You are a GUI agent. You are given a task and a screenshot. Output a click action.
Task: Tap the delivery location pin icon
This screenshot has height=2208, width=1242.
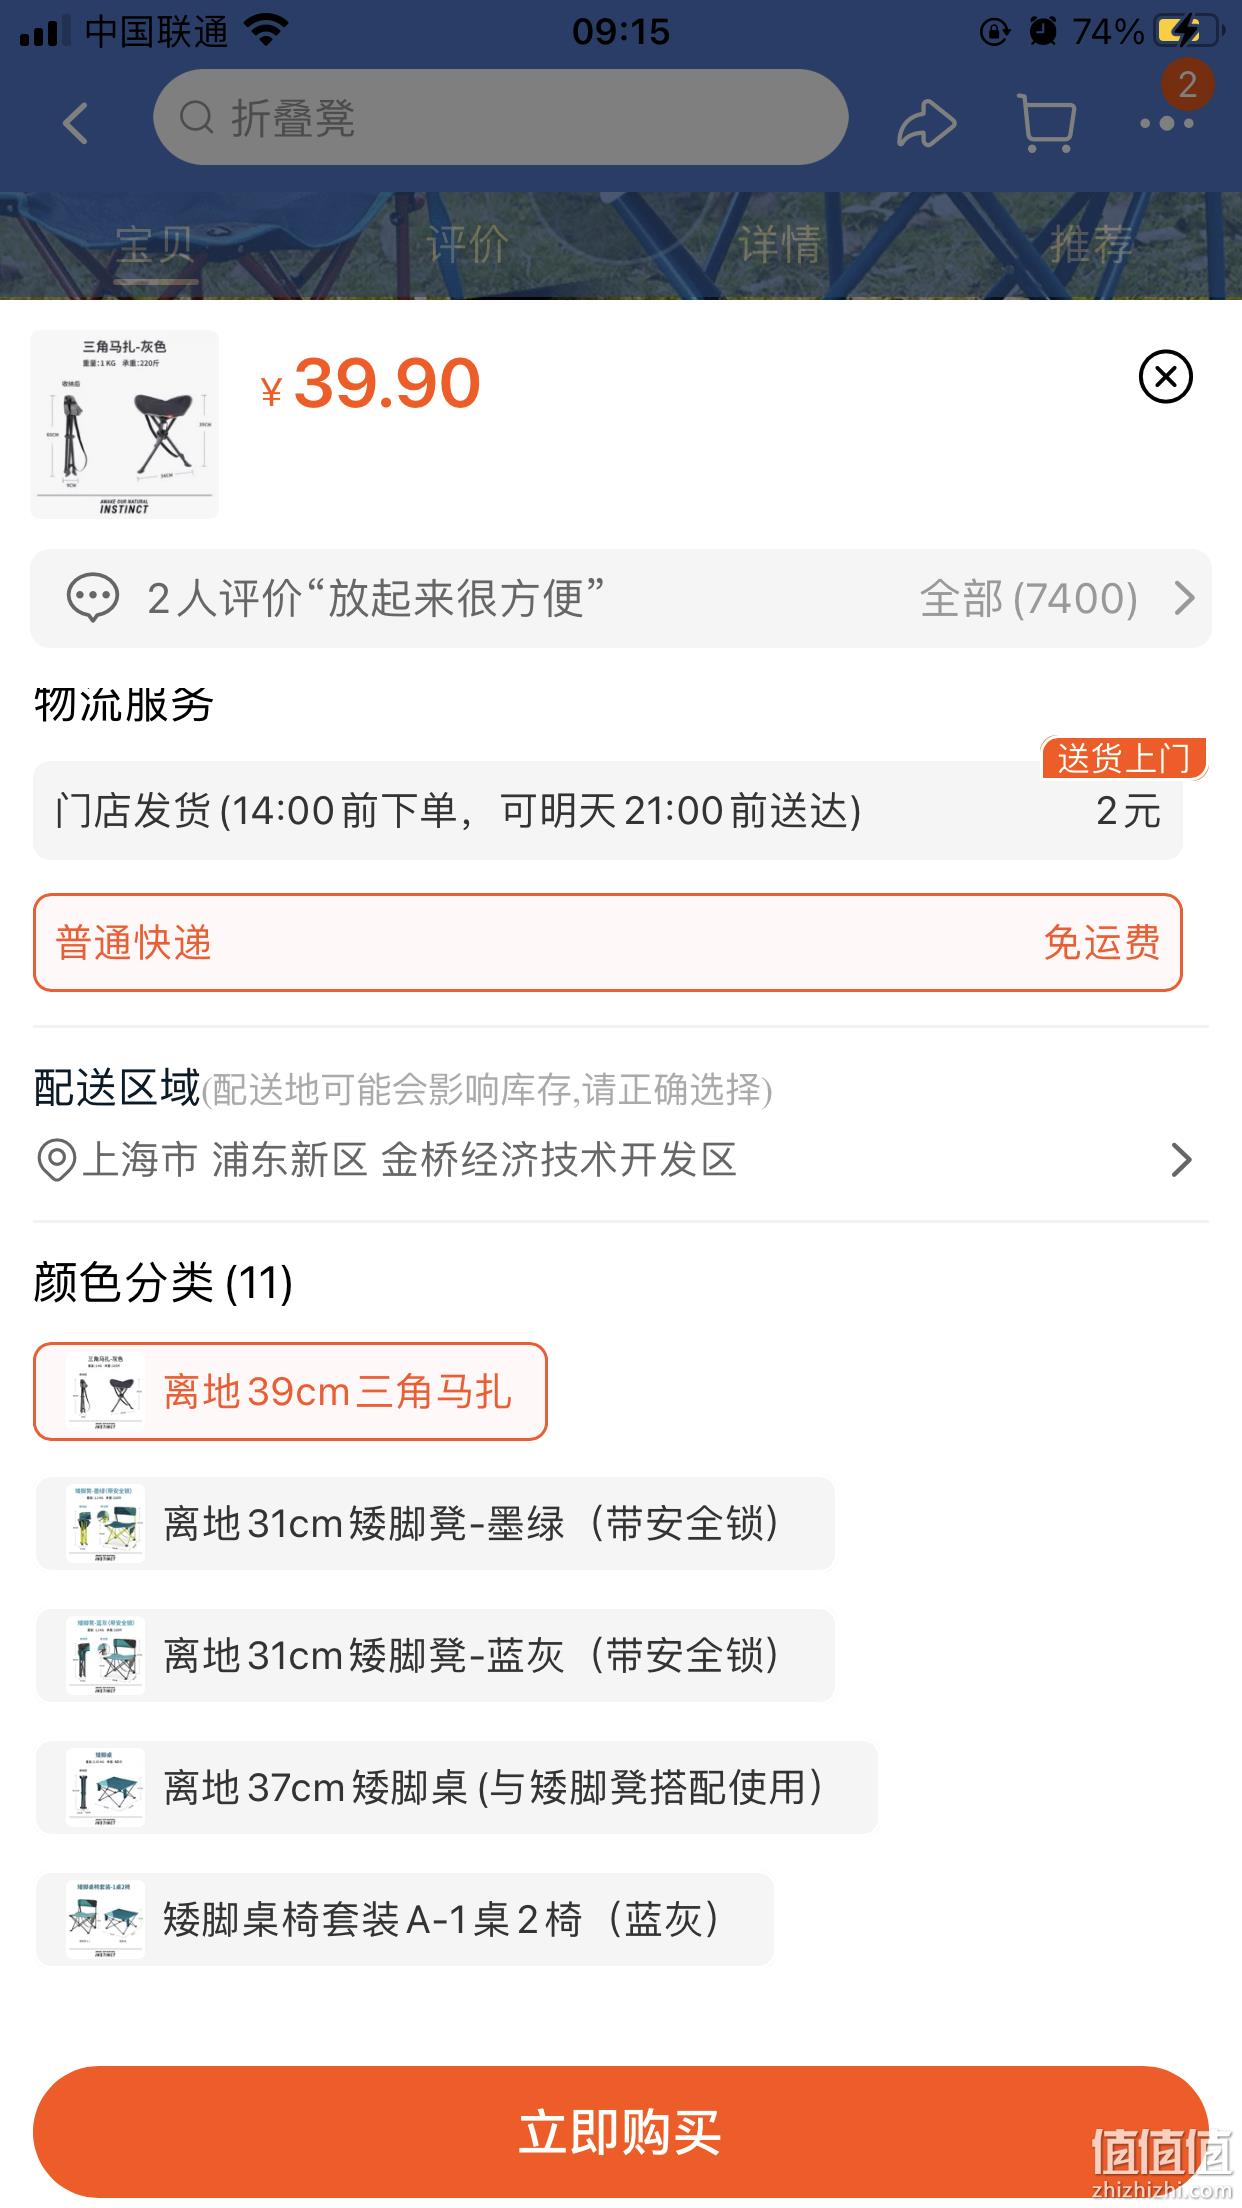pyautogui.click(x=56, y=1161)
